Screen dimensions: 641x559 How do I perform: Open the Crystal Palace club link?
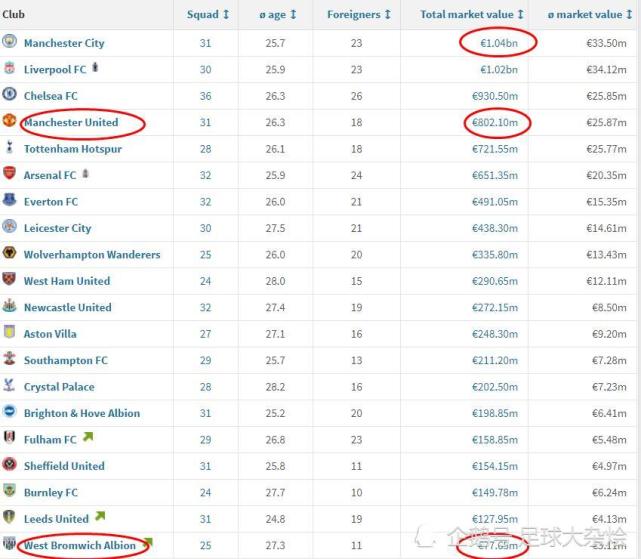pyautogui.click(x=59, y=387)
